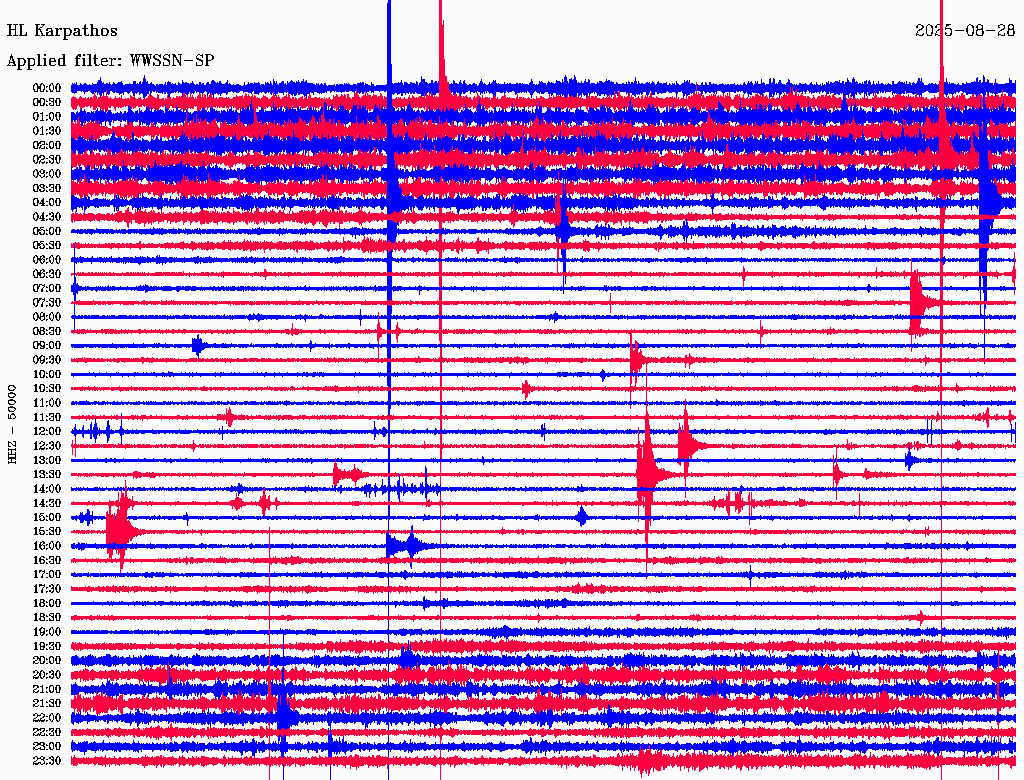Click the 05:00 time label
The width and height of the screenshot is (1024, 780).
click(47, 231)
